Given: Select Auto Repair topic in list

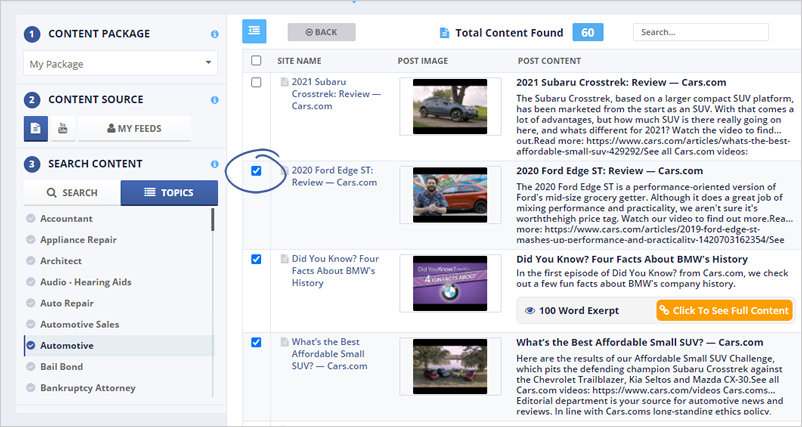Looking at the screenshot, I should click(x=67, y=303).
